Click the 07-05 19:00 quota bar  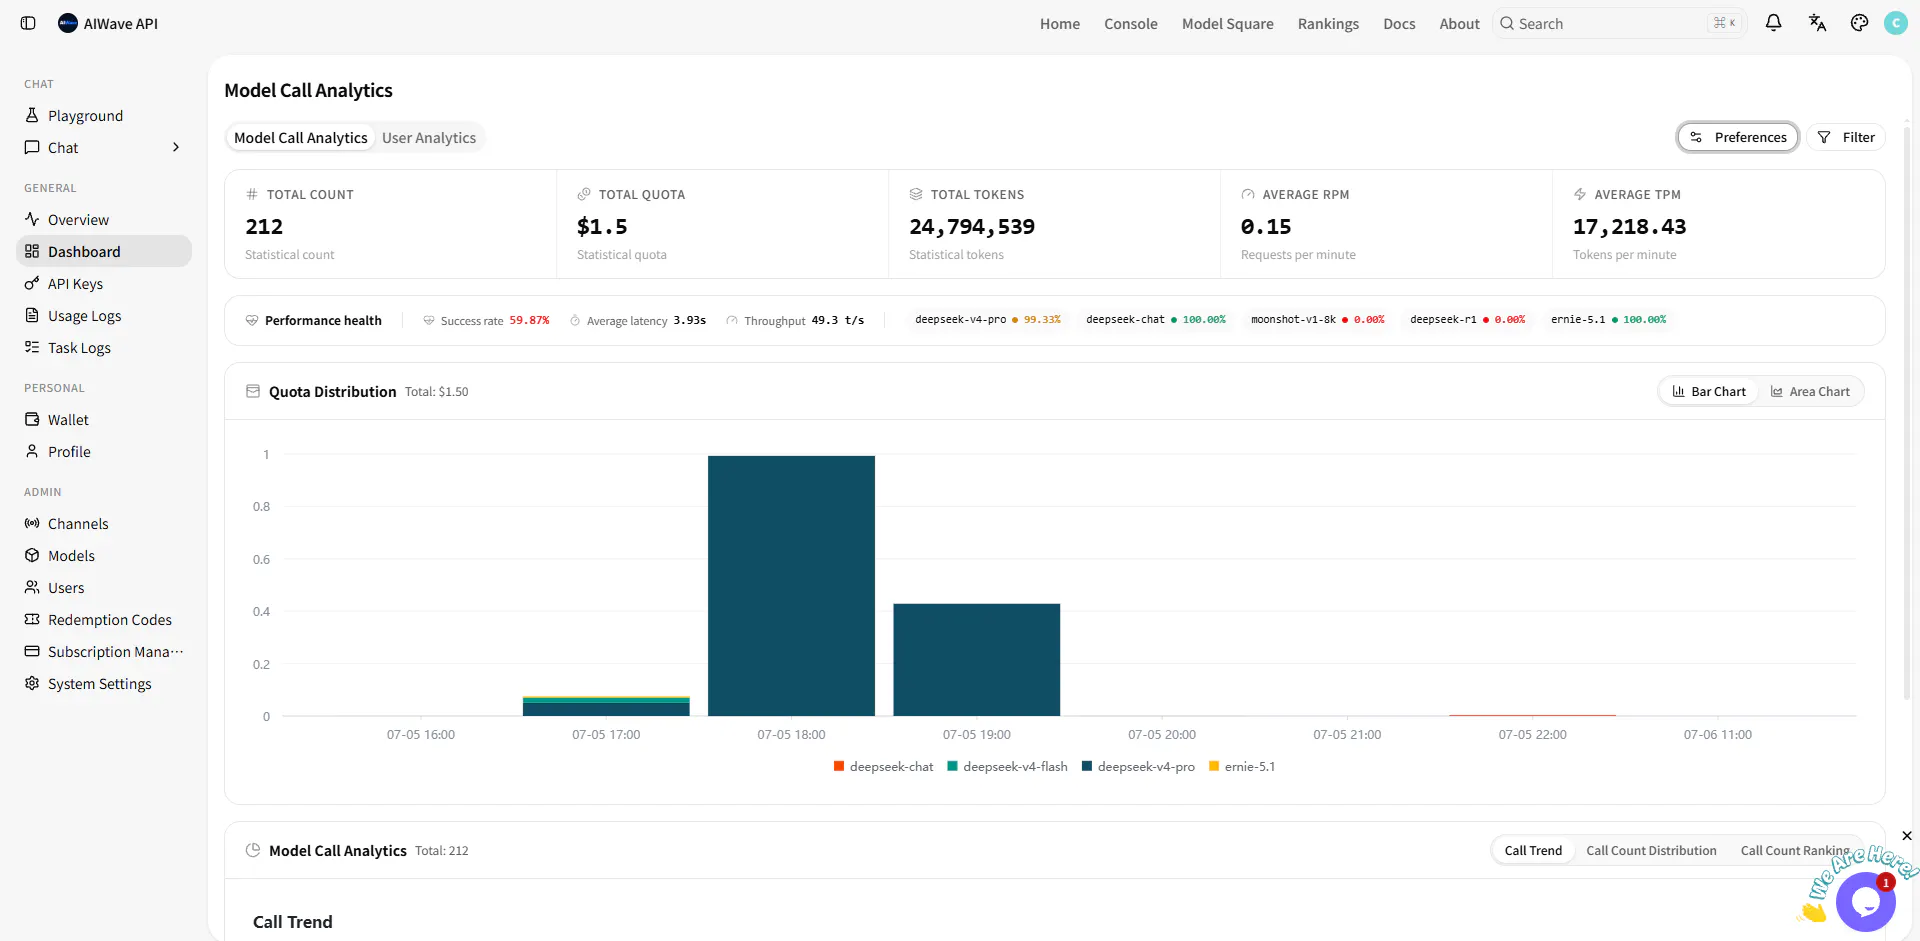(977, 660)
